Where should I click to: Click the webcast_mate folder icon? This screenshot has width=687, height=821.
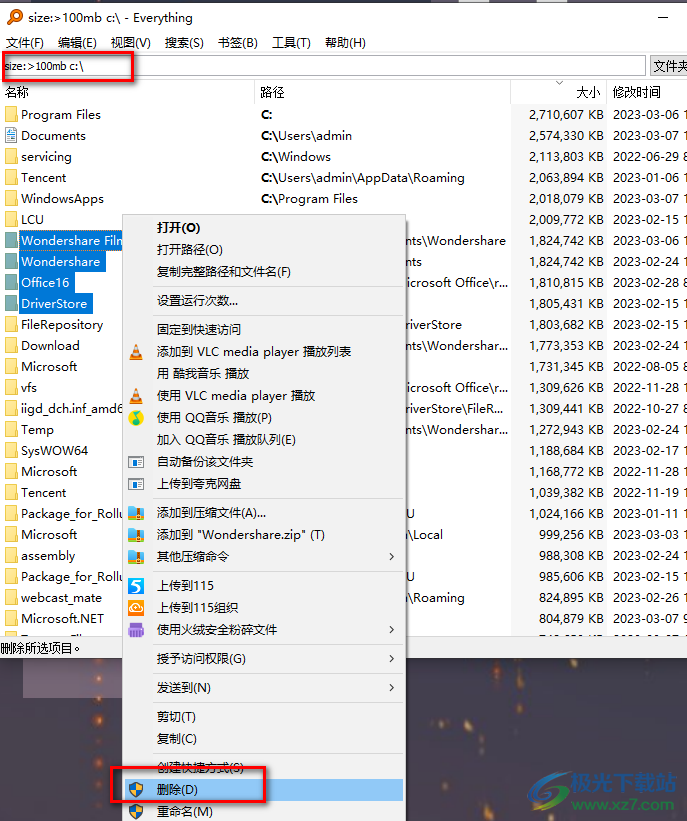click(11, 597)
